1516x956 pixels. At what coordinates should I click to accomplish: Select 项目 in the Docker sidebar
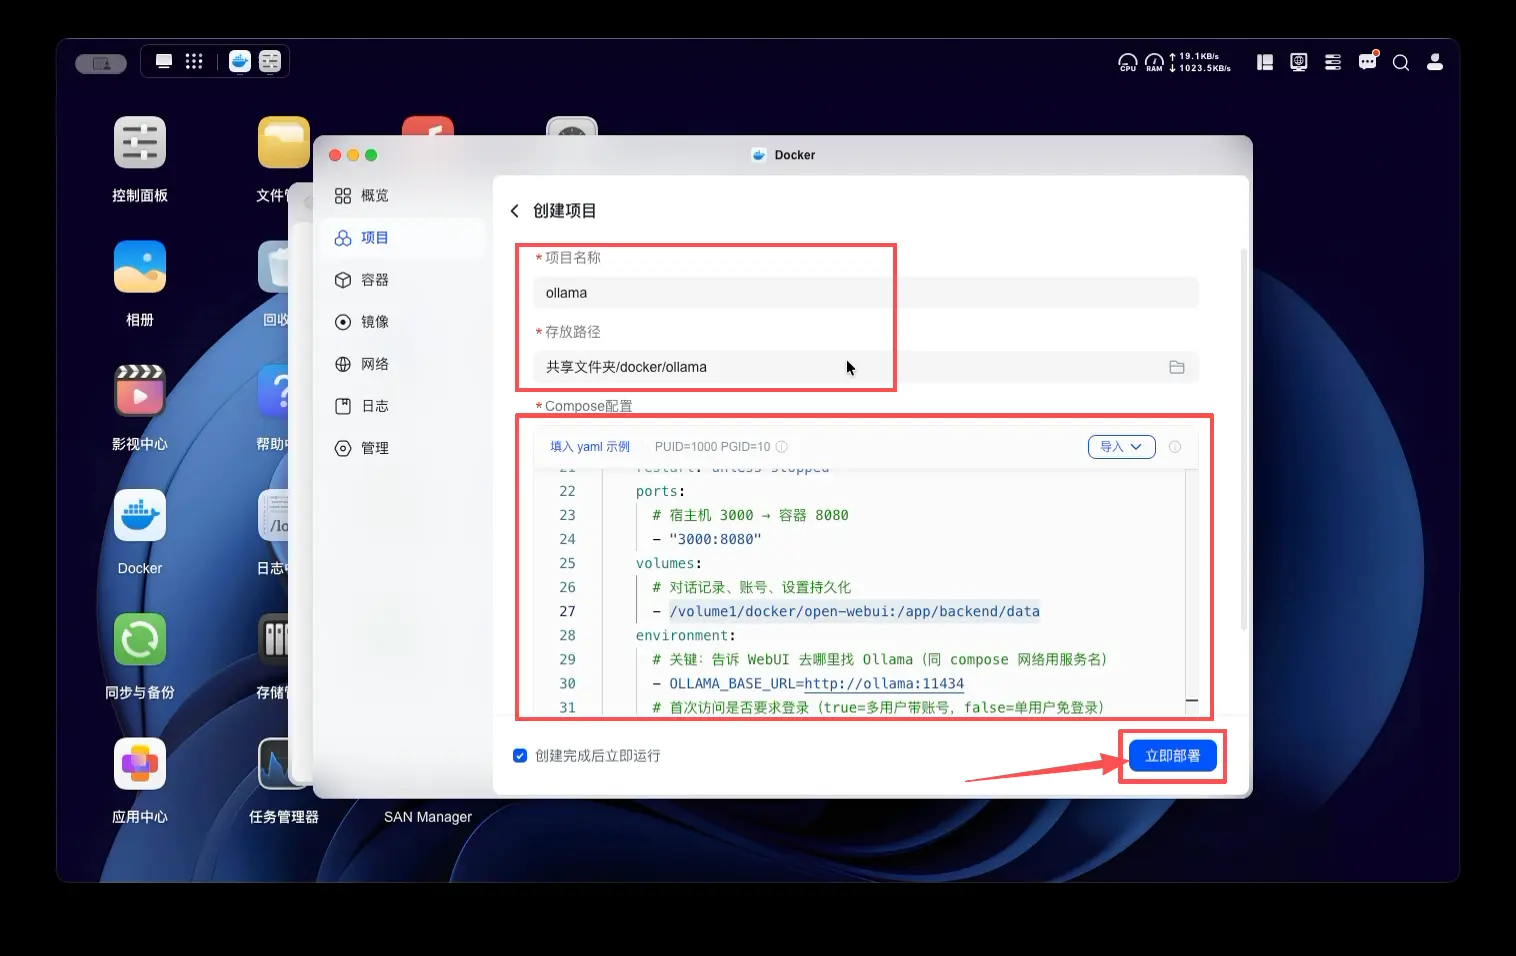click(x=402, y=237)
